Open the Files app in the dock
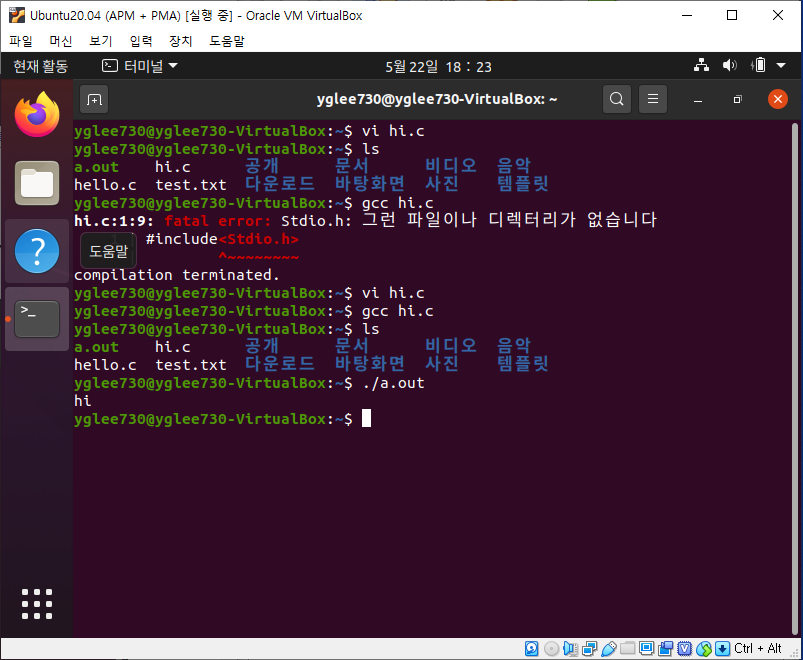Screen dimensions: 803x660 pos(37,183)
